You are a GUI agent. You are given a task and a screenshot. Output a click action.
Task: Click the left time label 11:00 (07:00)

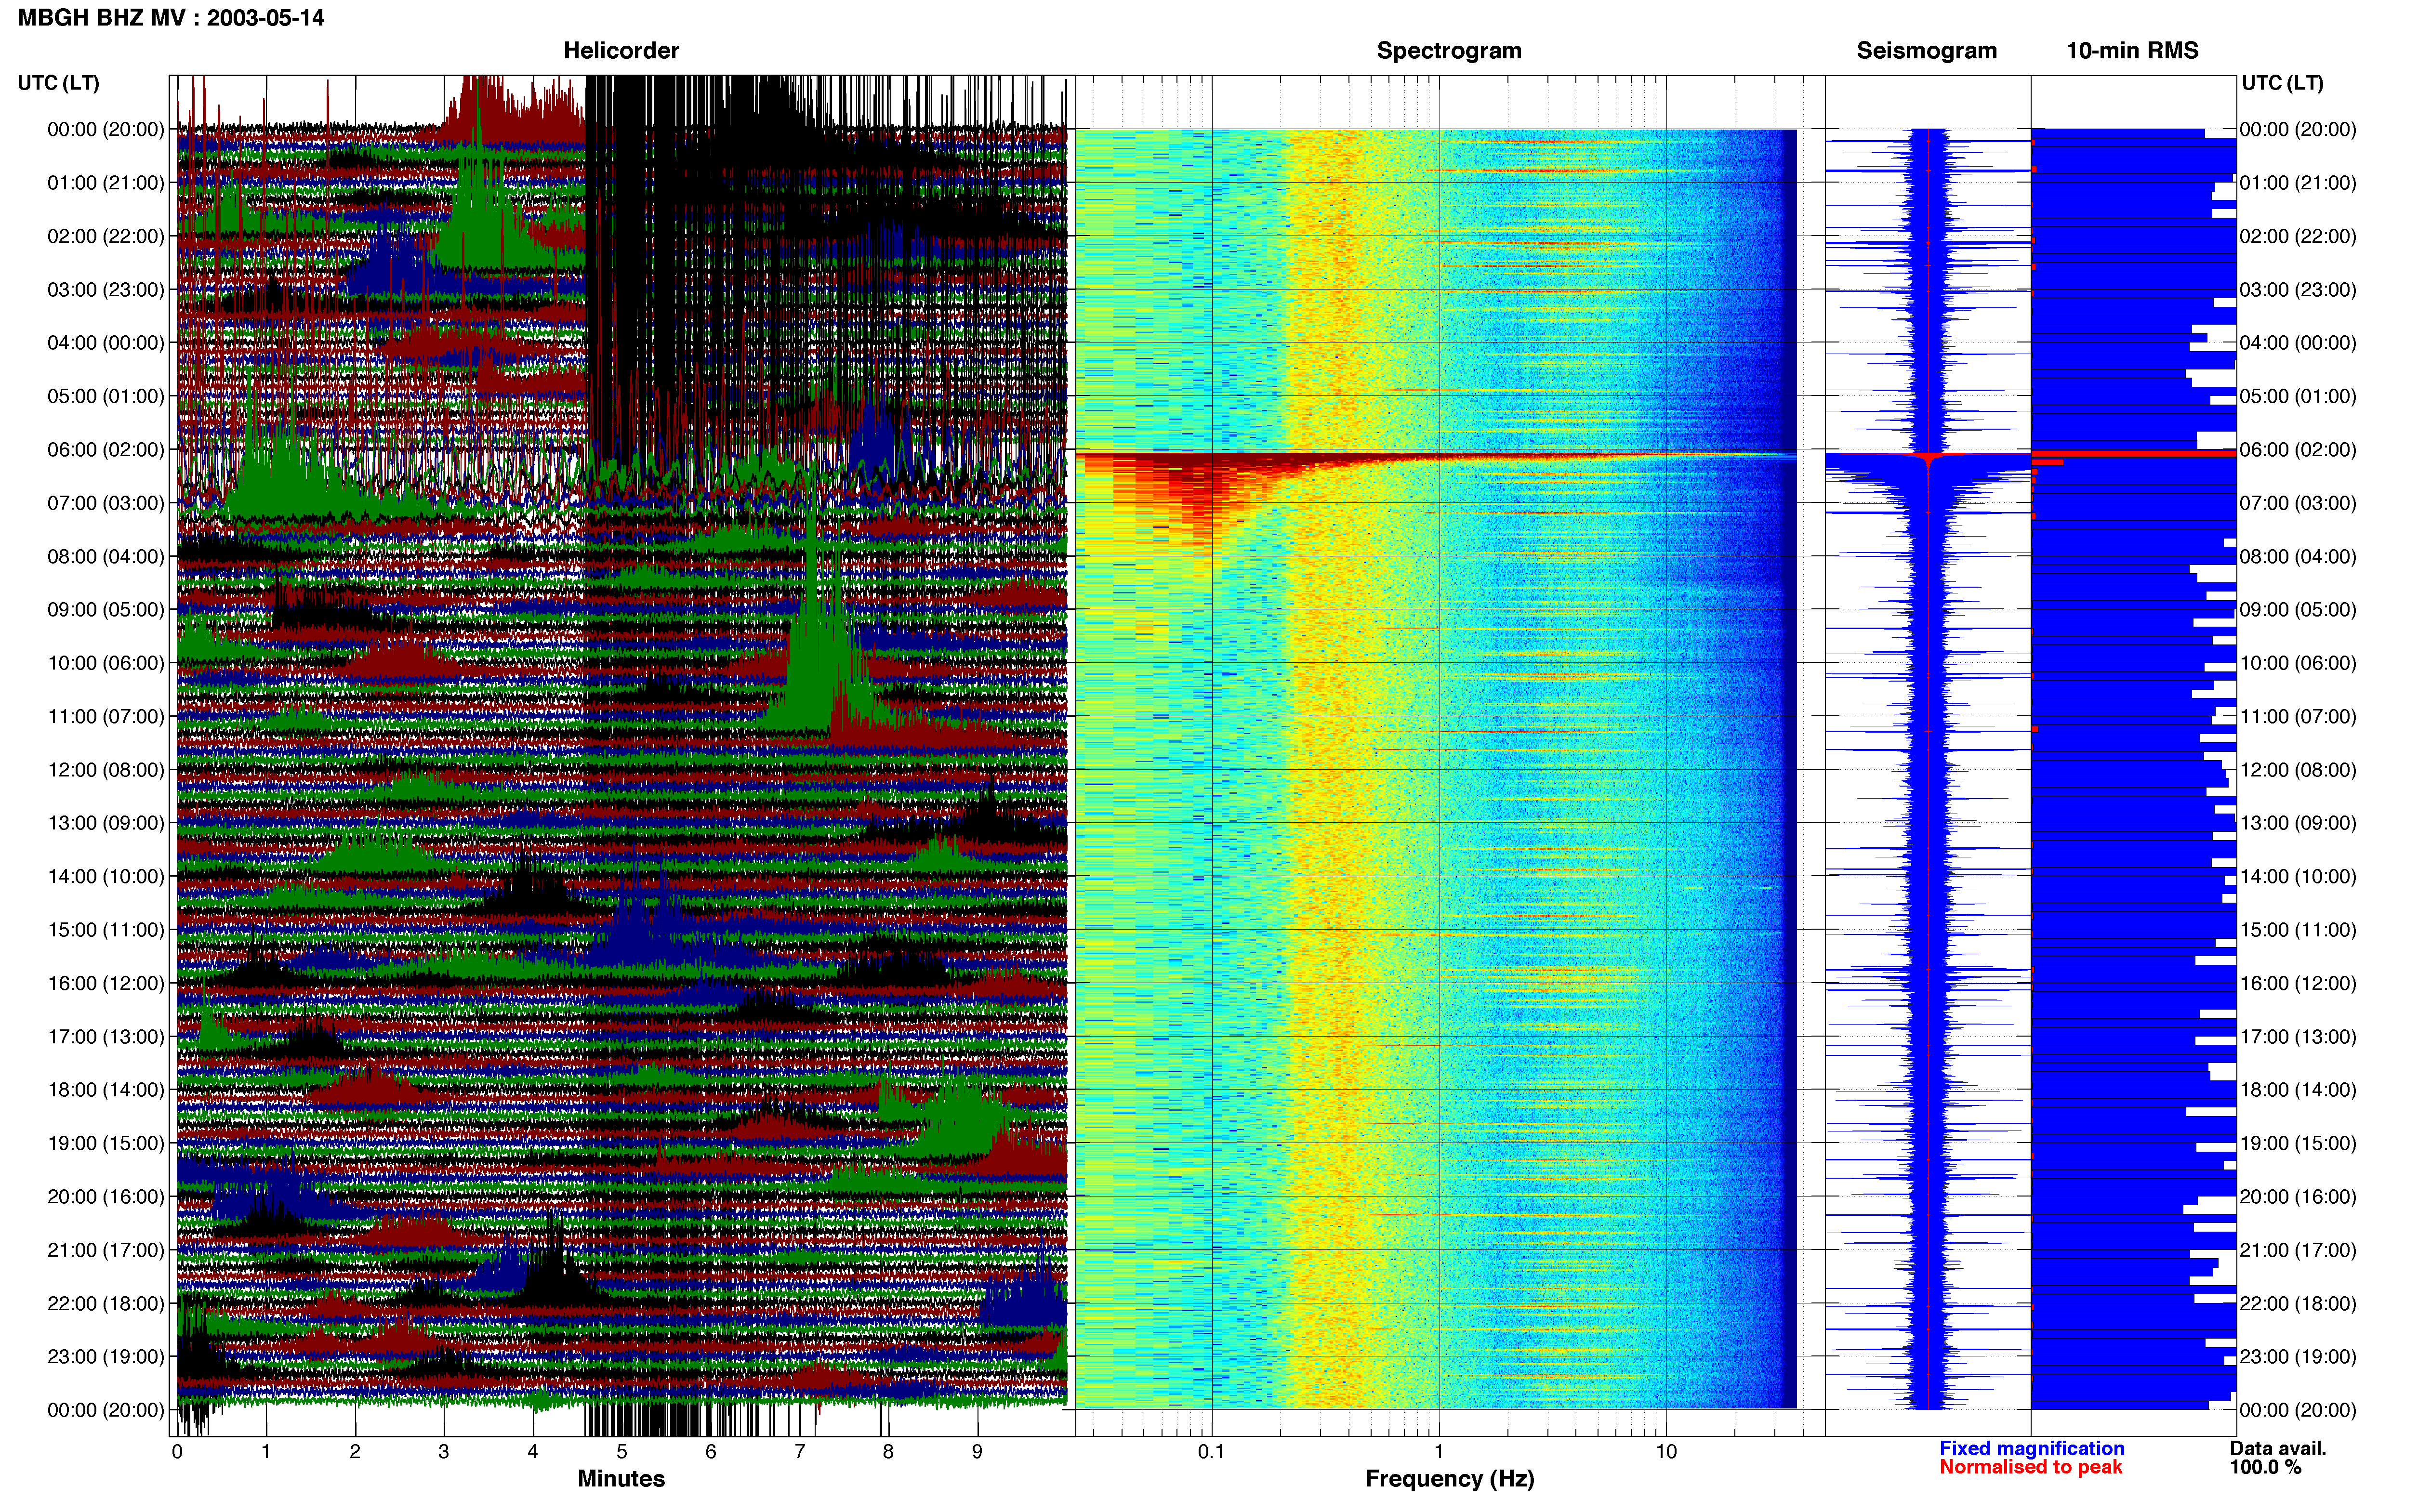tap(106, 716)
